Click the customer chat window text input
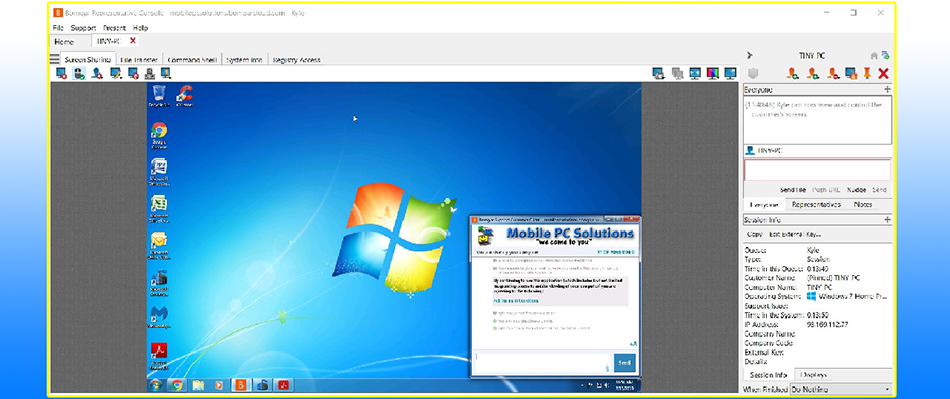 [x=542, y=363]
